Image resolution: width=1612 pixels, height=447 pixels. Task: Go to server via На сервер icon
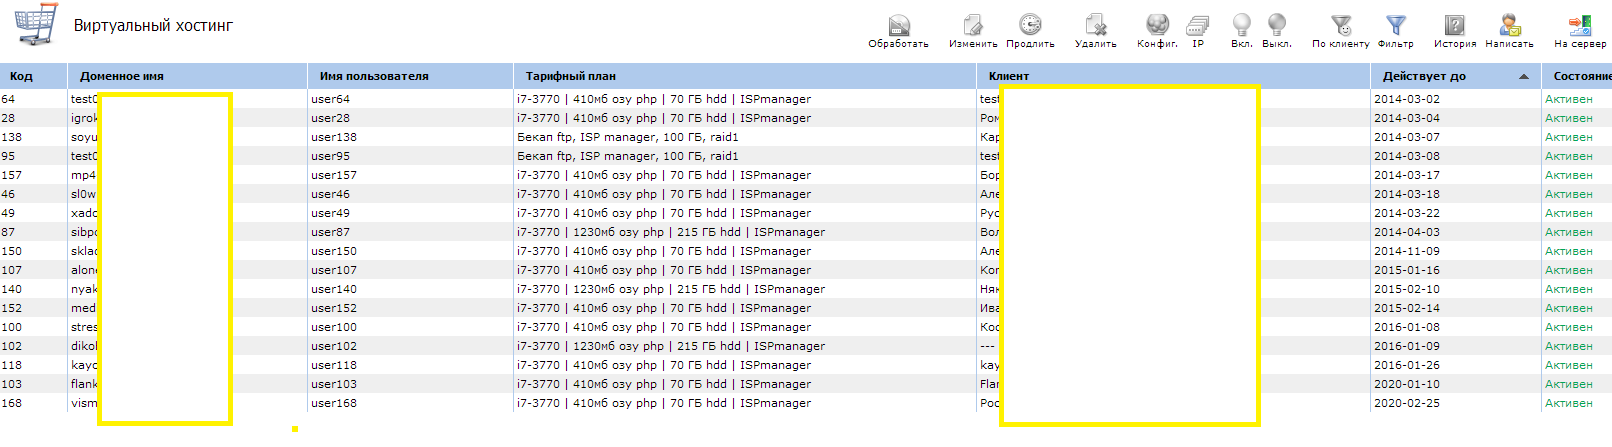point(1579,27)
